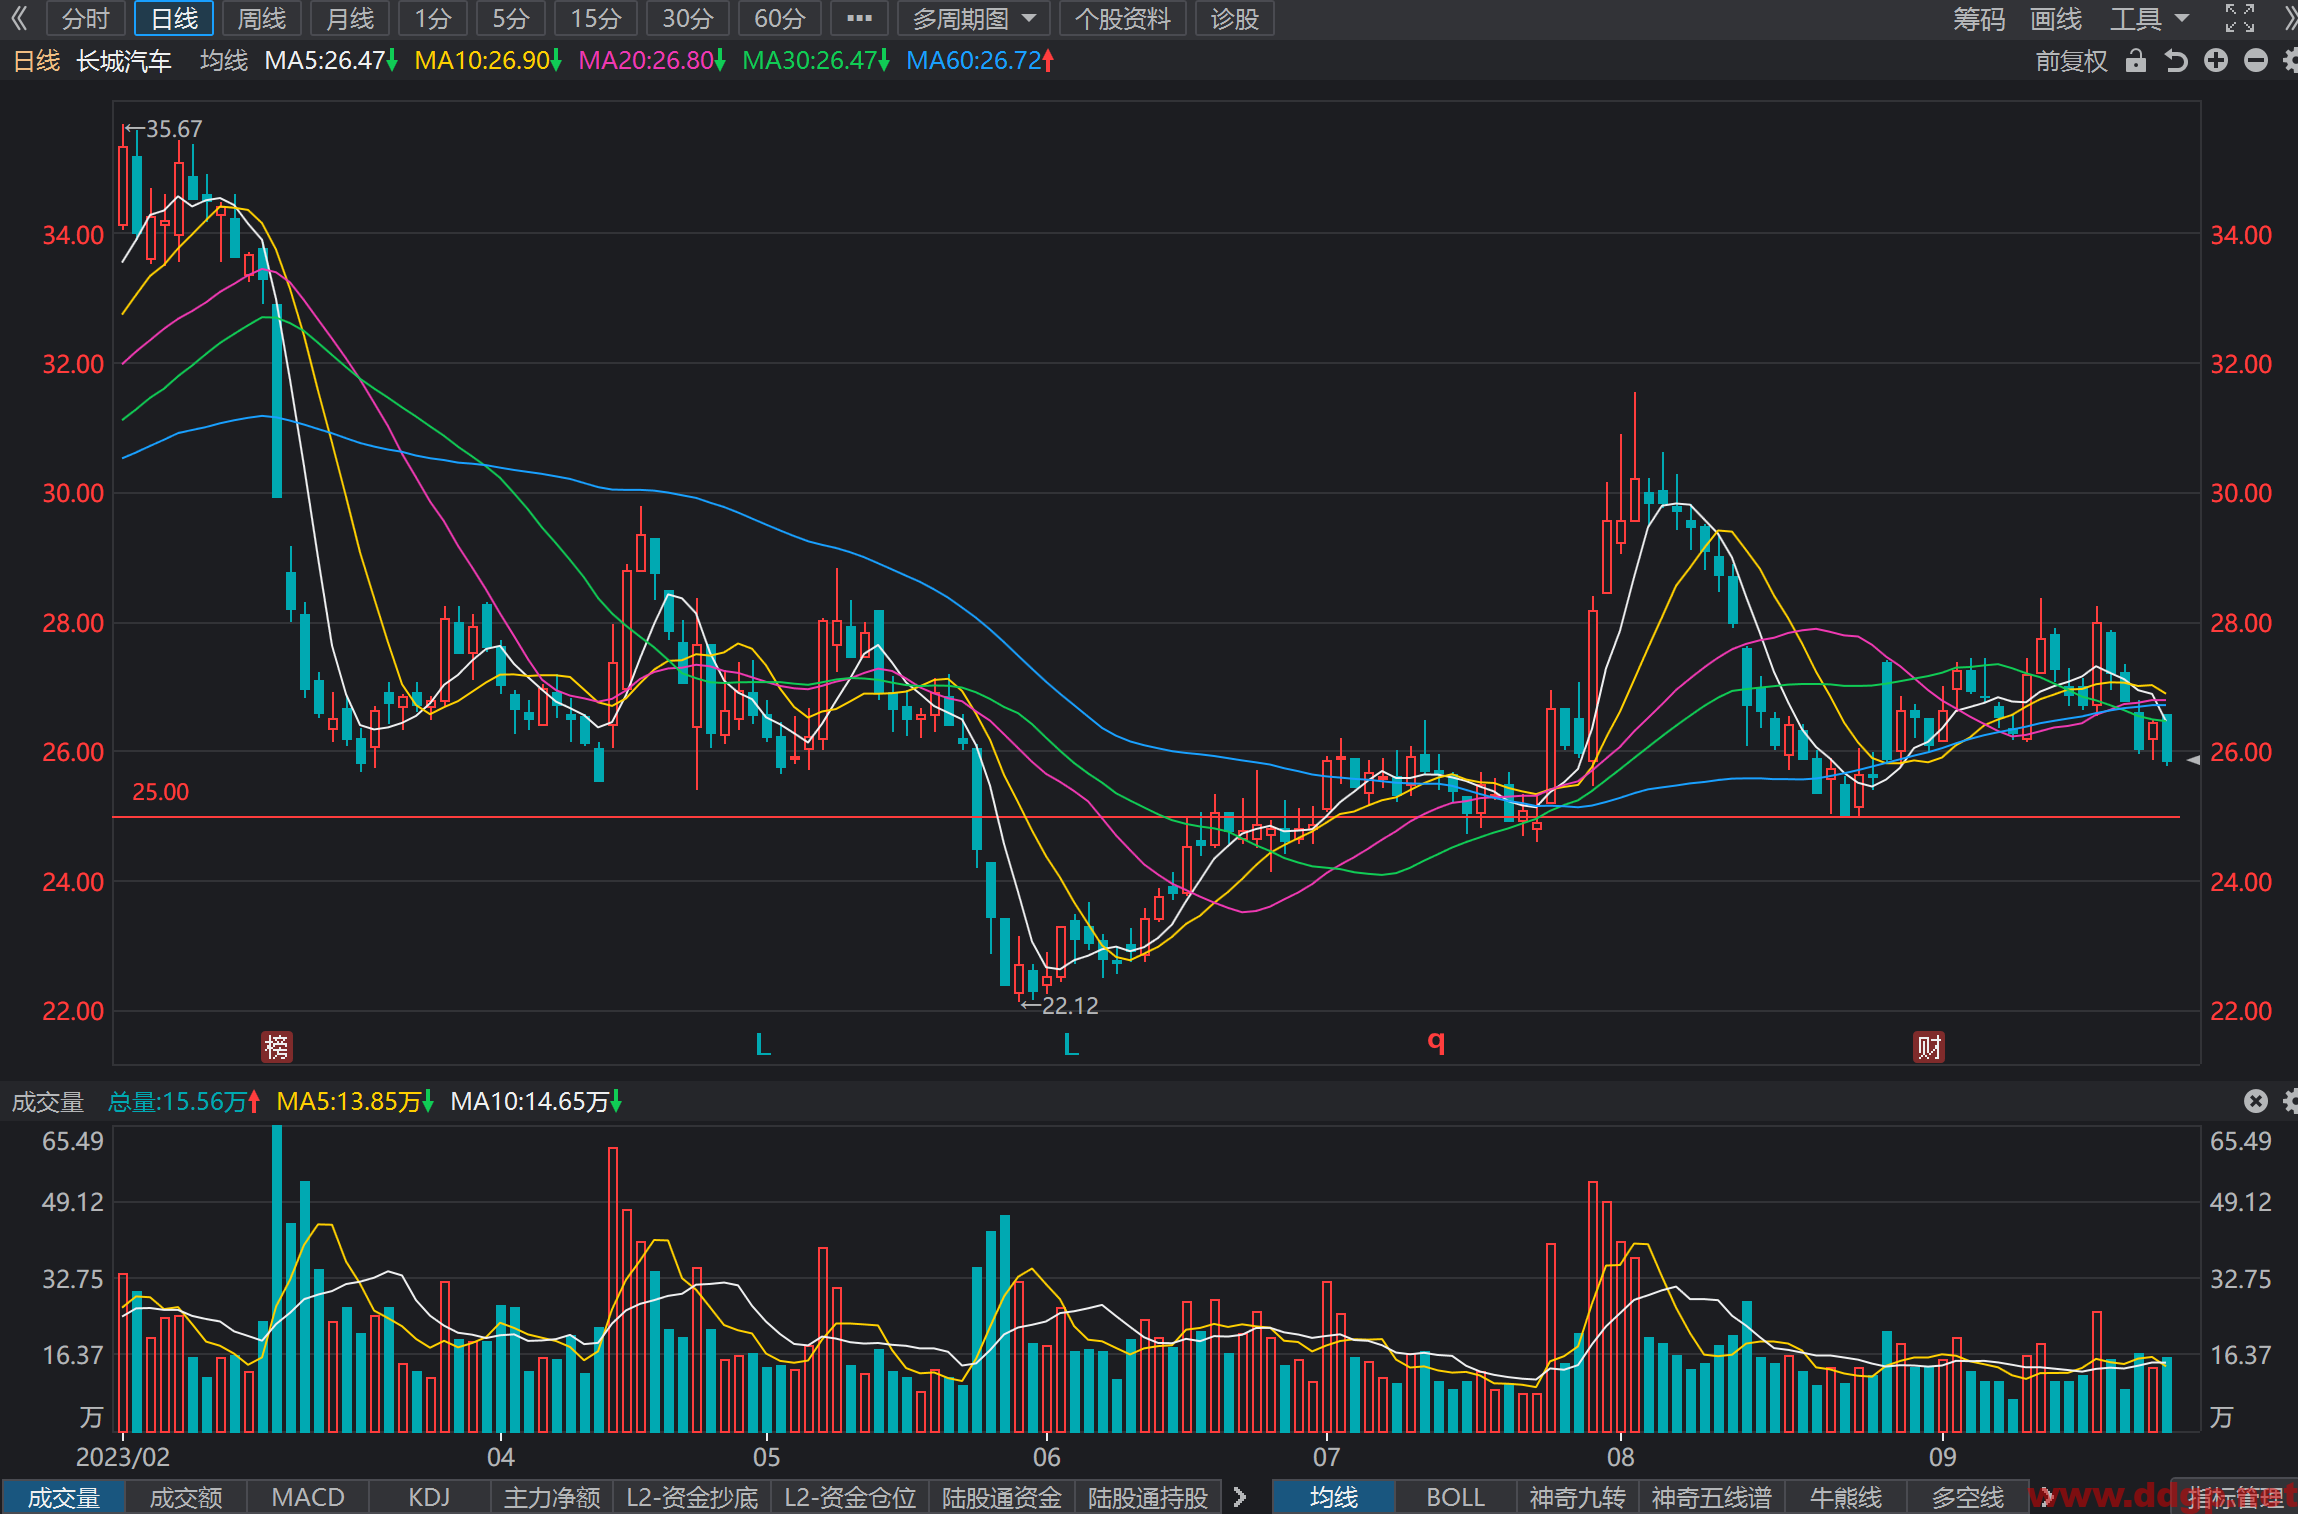Image resolution: width=2298 pixels, height=1514 pixels.
Task: Select the MACD indicator tab
Action: coord(308,1497)
